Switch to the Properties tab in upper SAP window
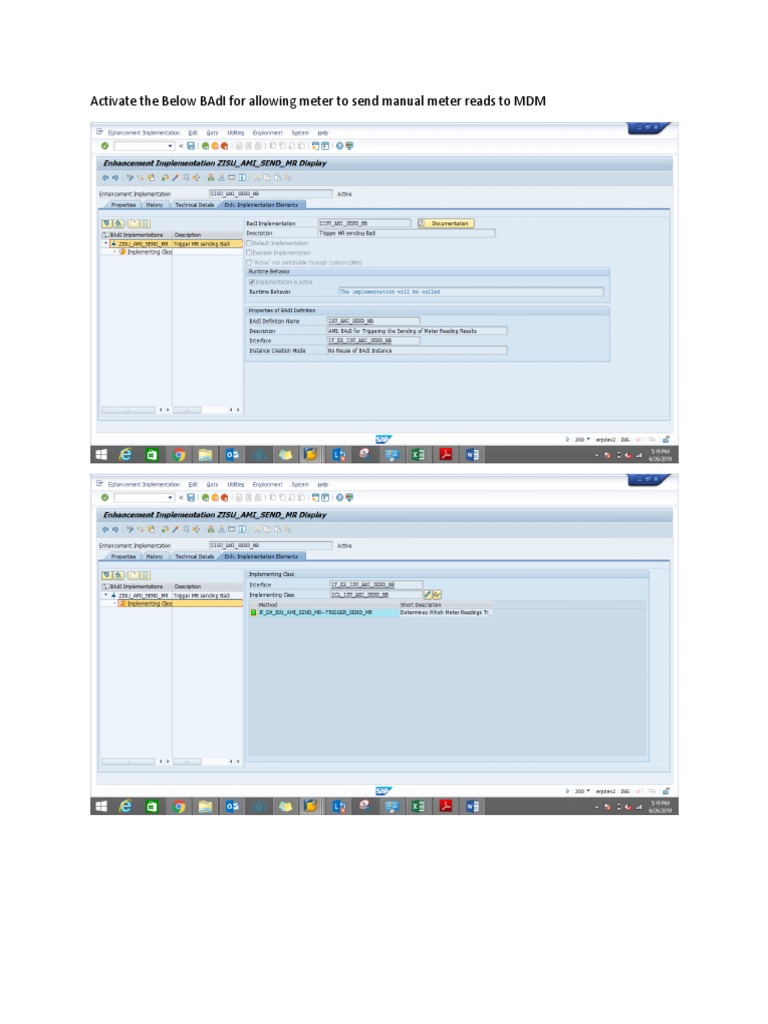This screenshot has width=768, height=1024. click(123, 205)
